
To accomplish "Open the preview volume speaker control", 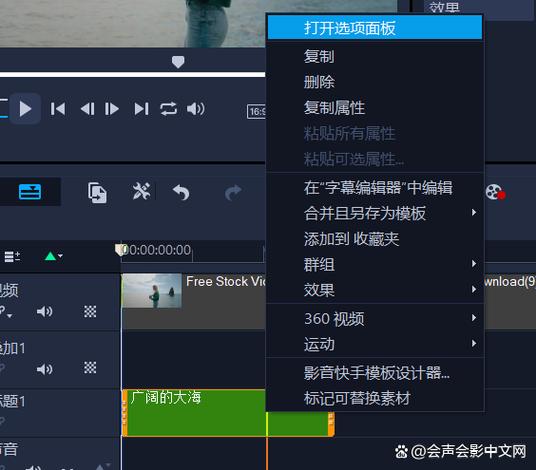I will point(196,109).
